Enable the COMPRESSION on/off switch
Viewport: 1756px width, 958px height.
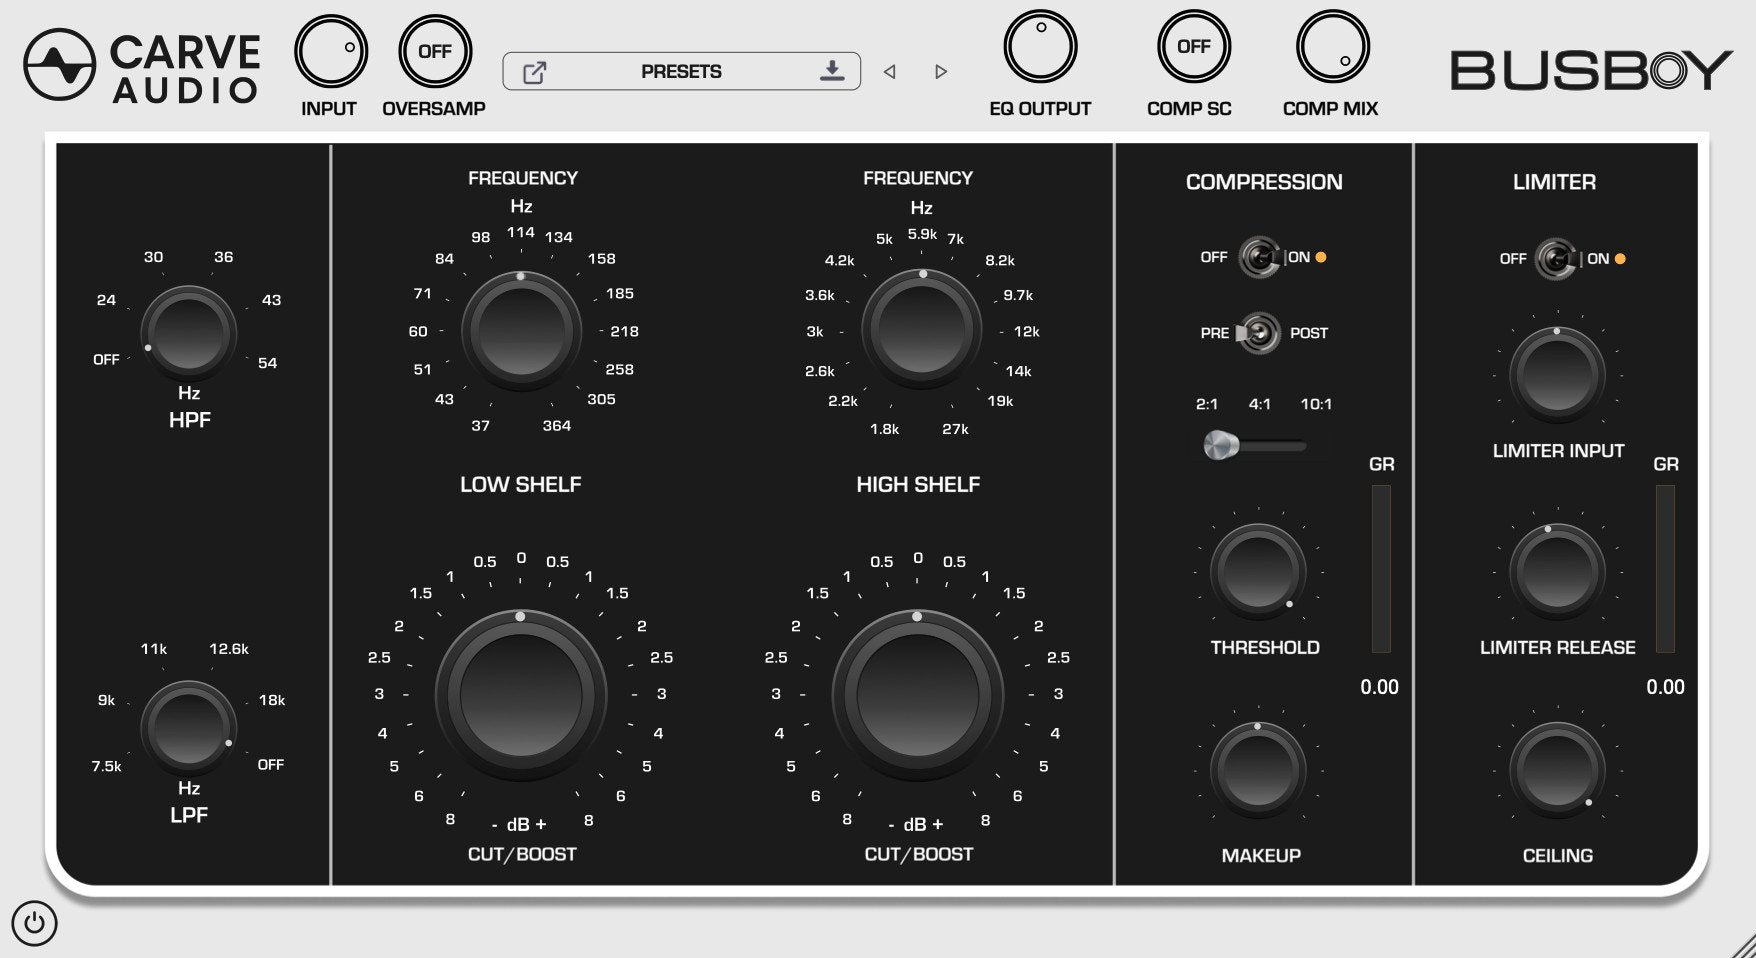tap(1260, 257)
